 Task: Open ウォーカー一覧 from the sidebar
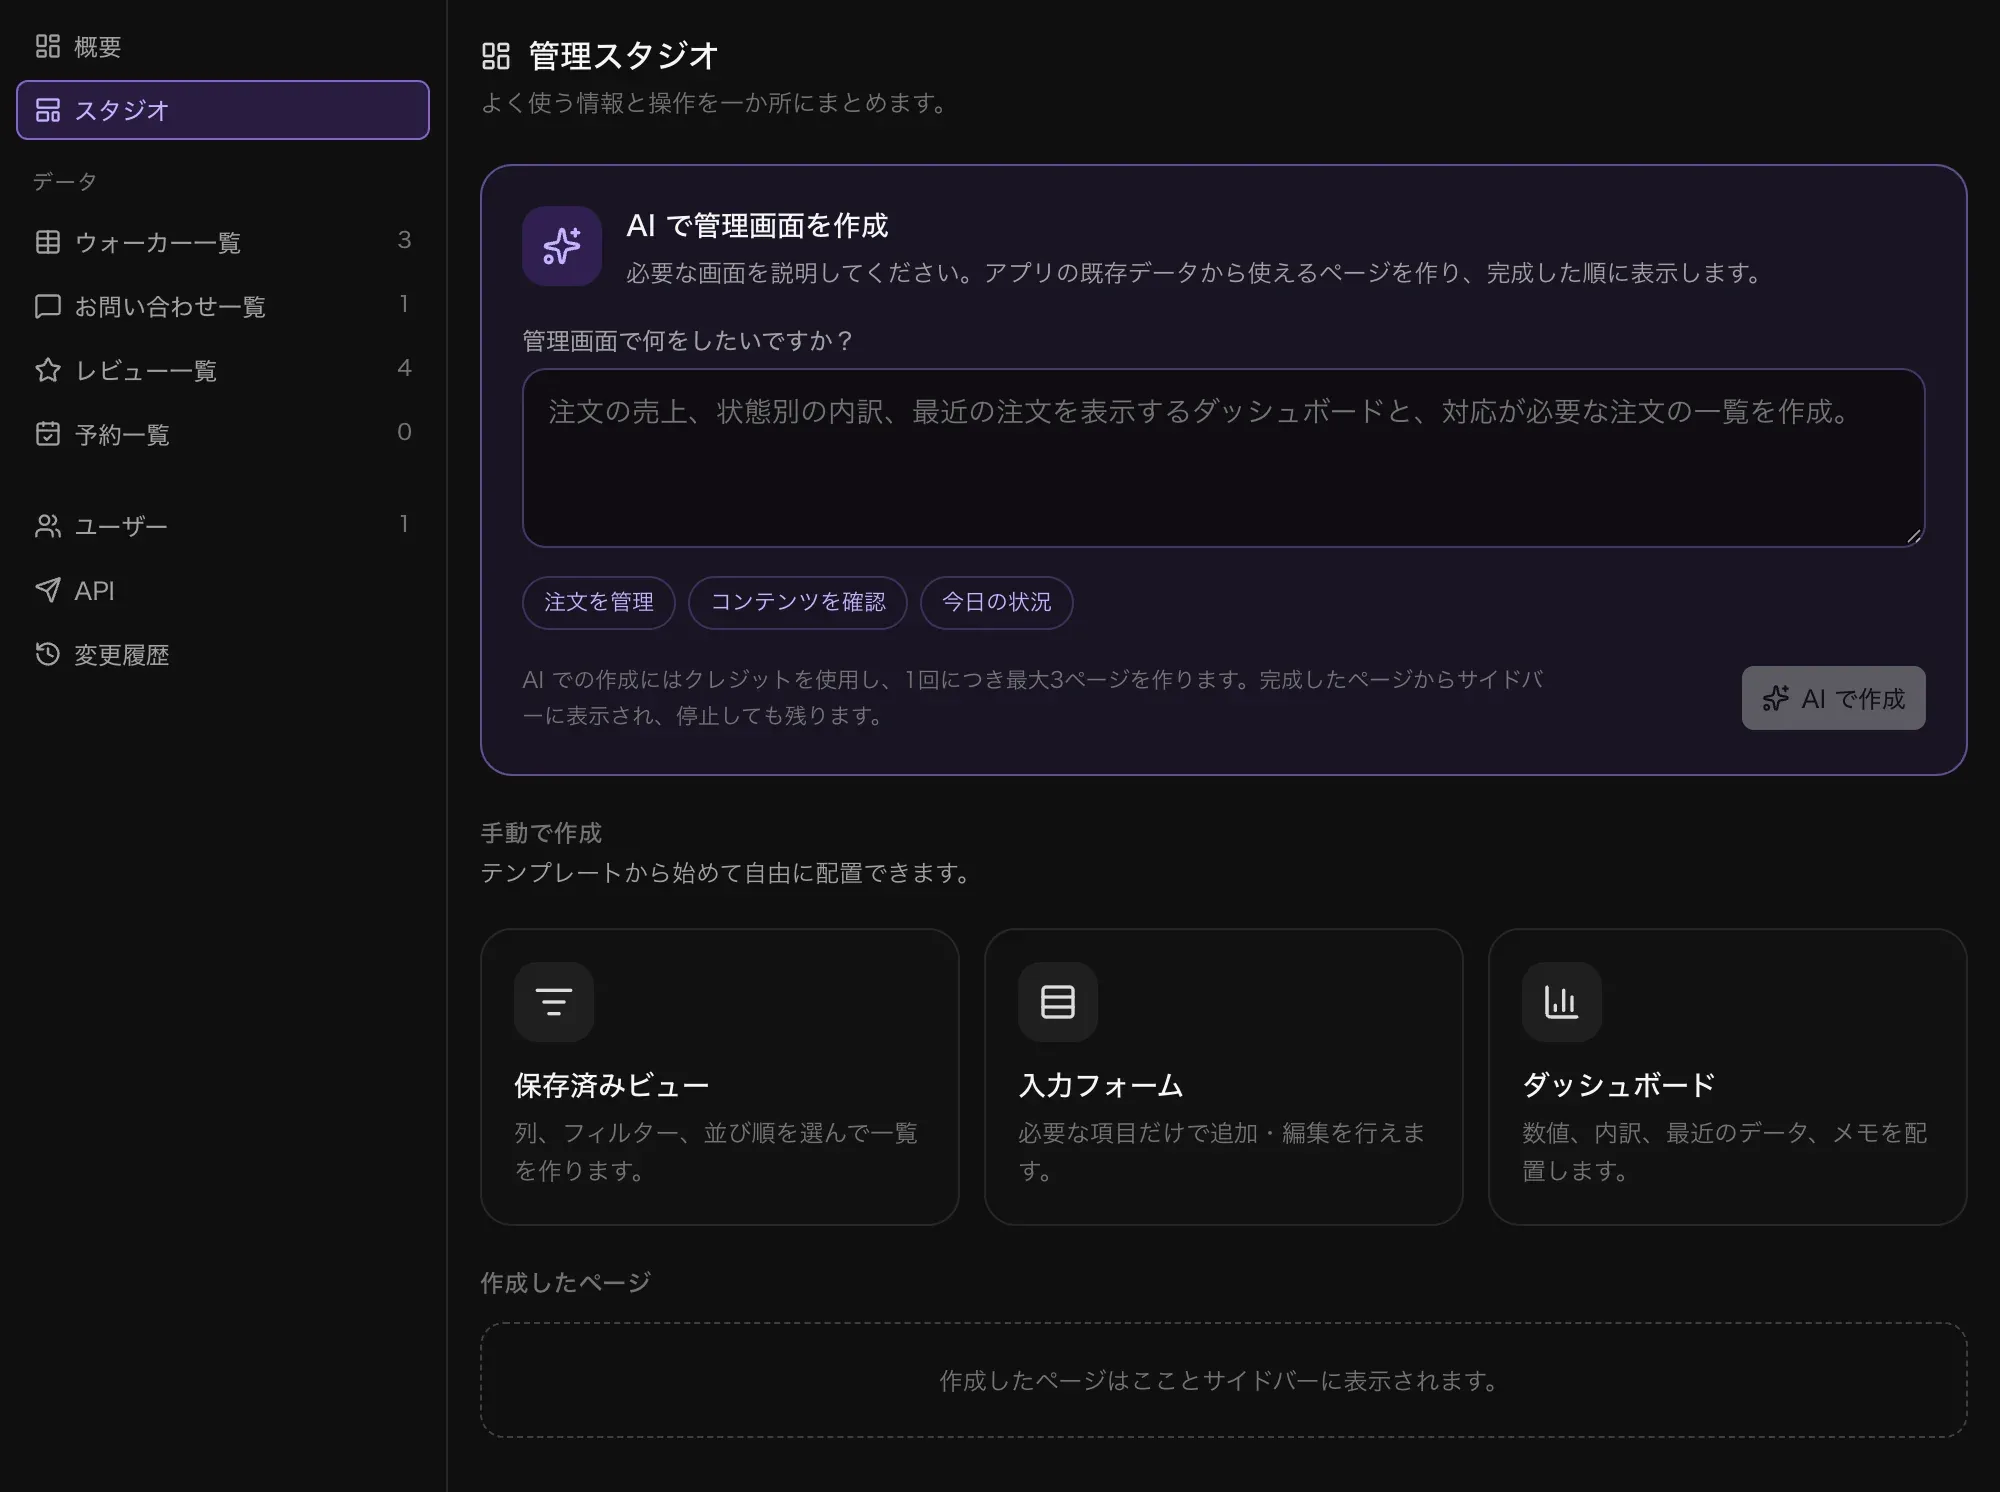coord(223,242)
